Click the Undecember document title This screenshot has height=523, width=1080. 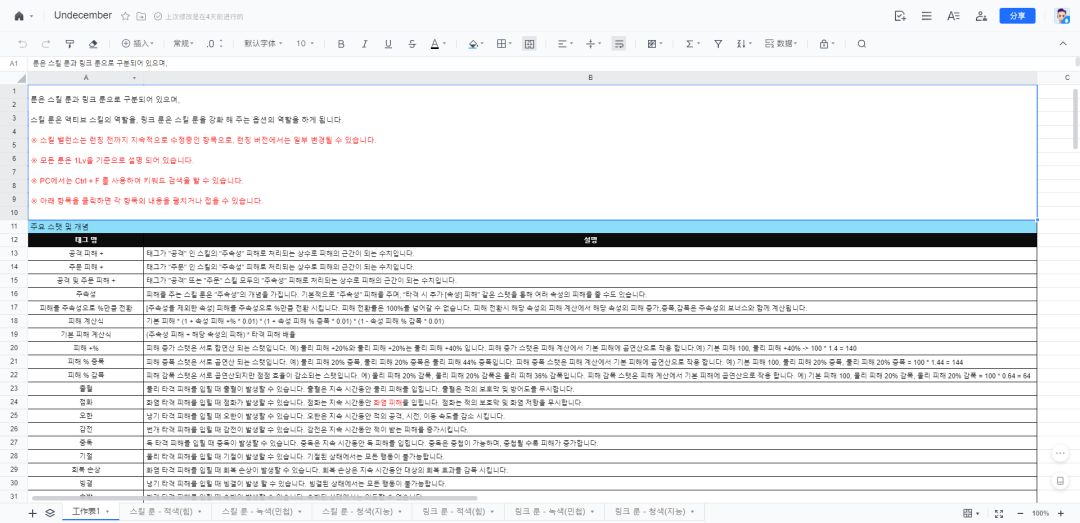point(83,15)
